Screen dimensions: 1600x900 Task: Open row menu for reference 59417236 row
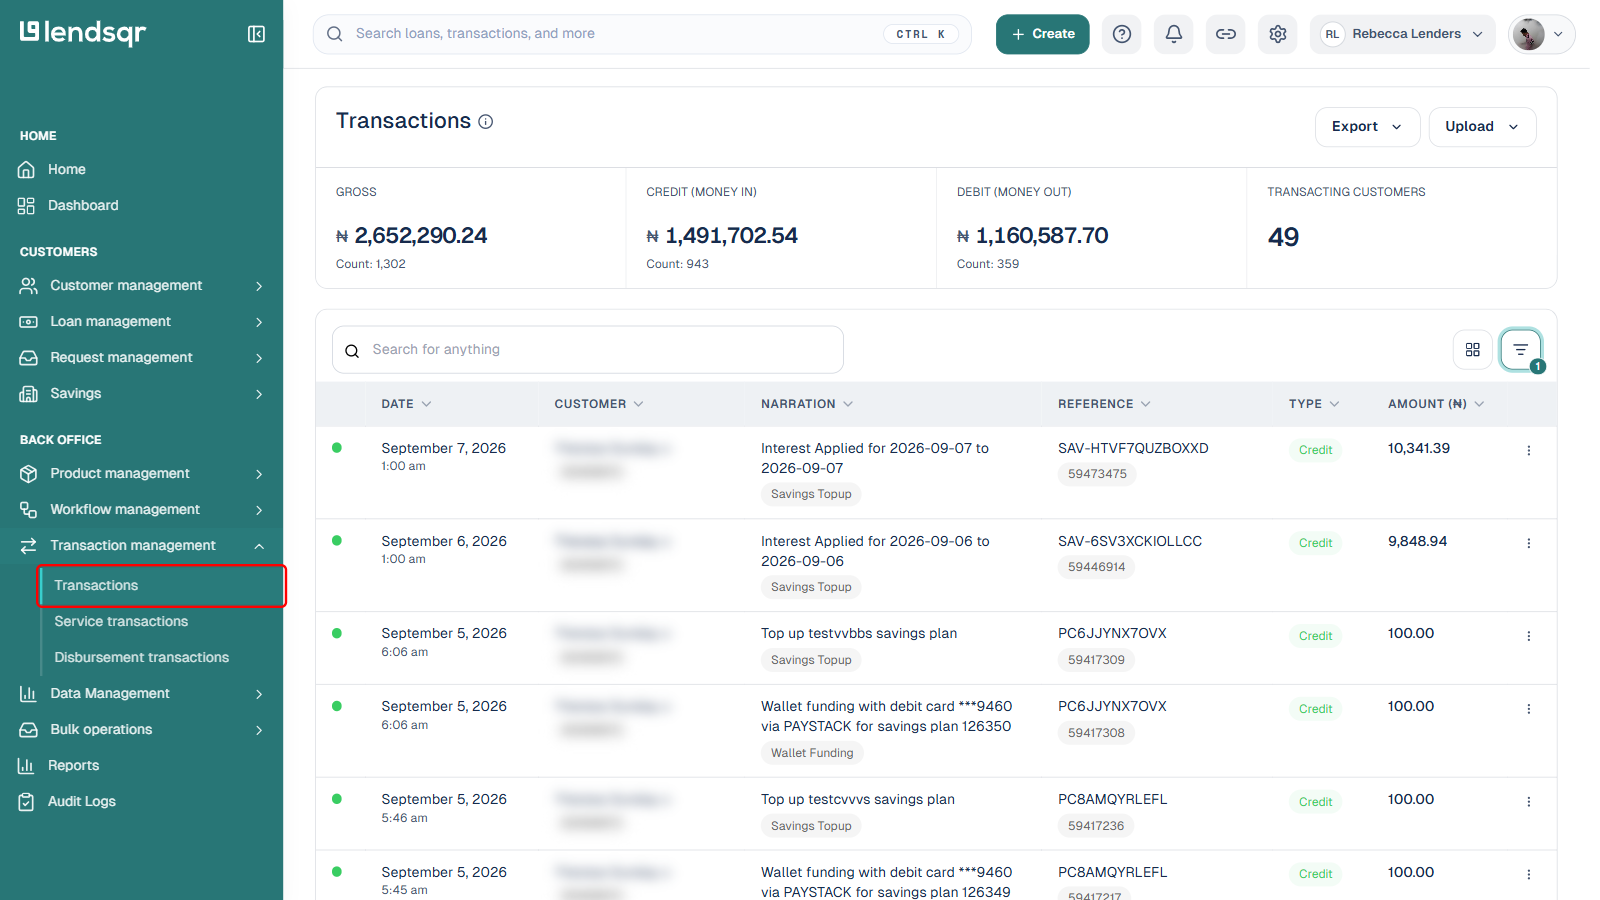[x=1529, y=802]
